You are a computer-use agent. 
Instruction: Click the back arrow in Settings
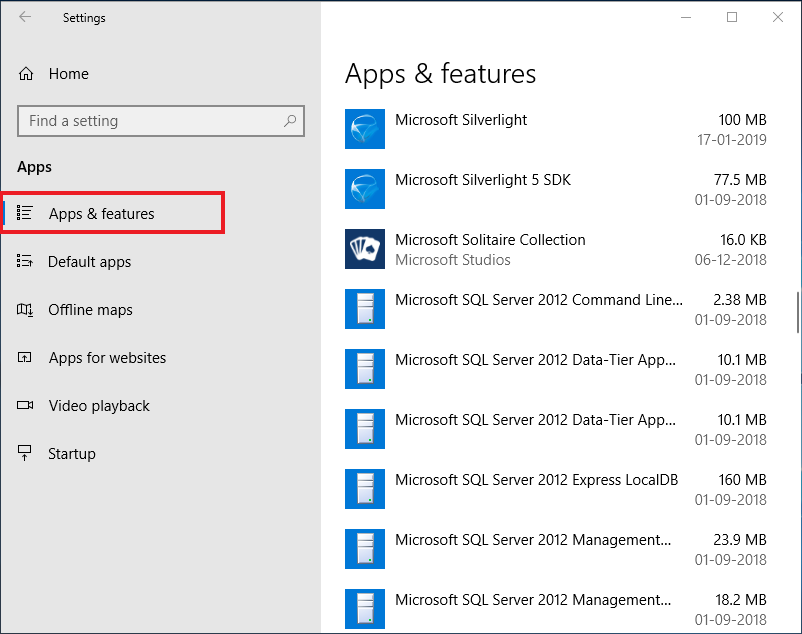coord(25,17)
